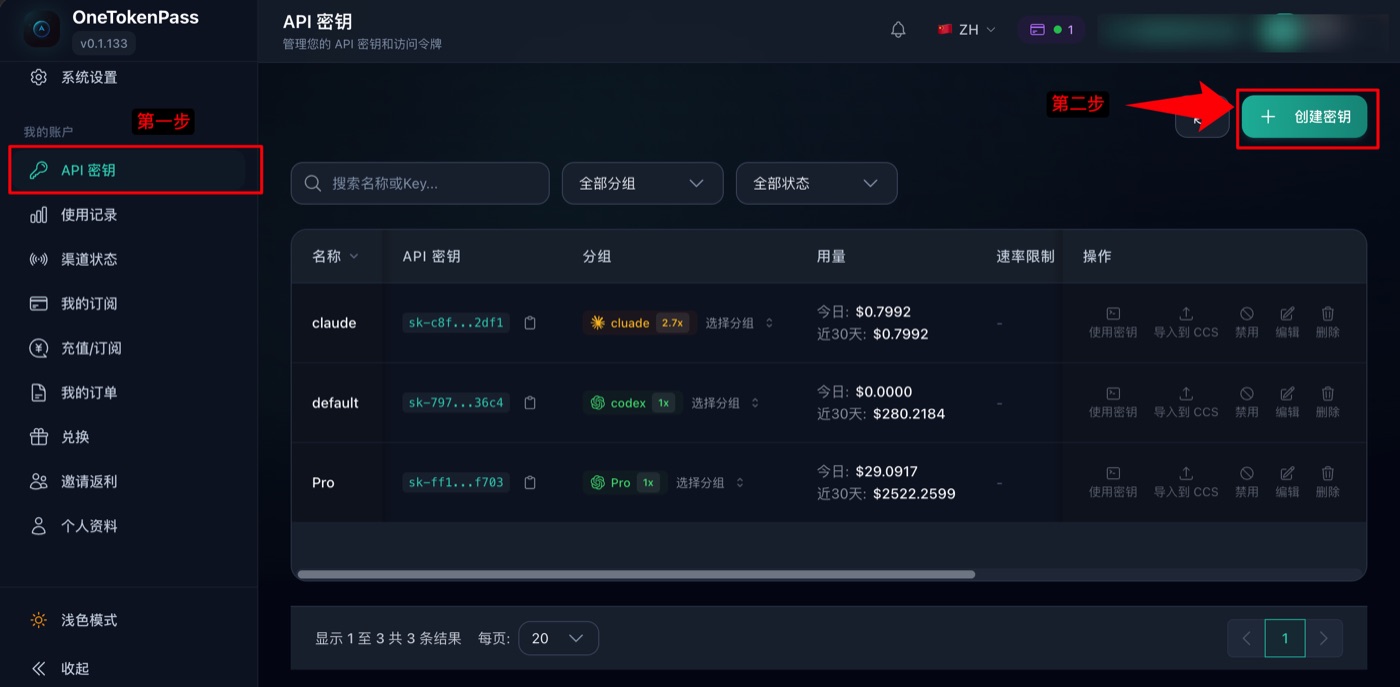The height and width of the screenshot is (687, 1400).
Task: Open 选择分组 for the default row
Action: (x=724, y=403)
